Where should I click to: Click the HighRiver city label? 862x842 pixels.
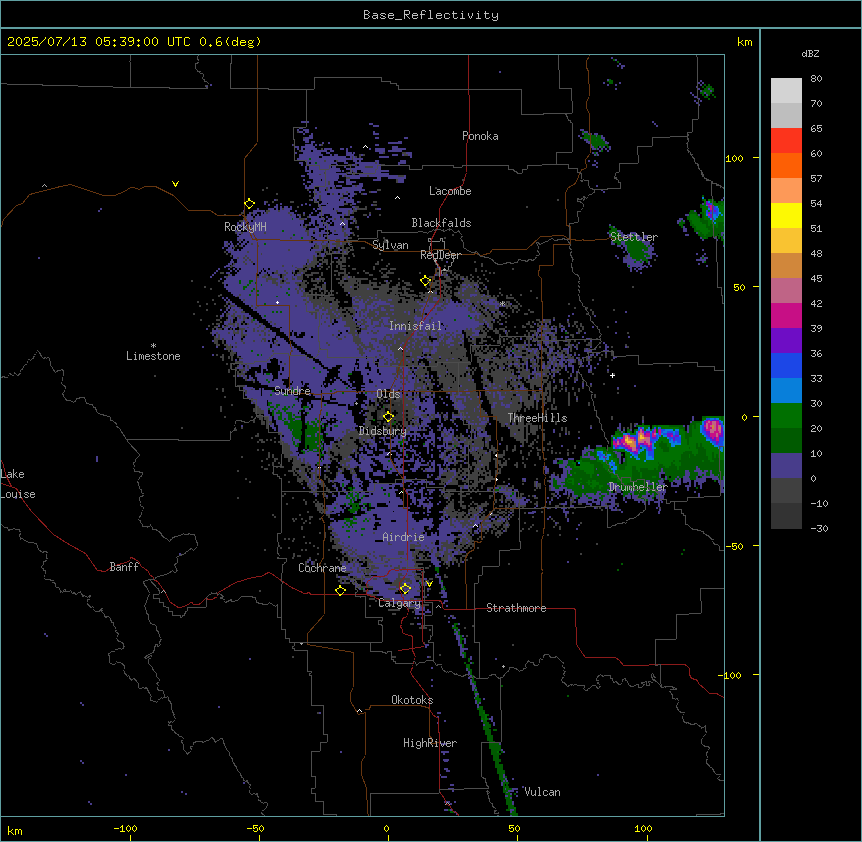click(x=430, y=743)
